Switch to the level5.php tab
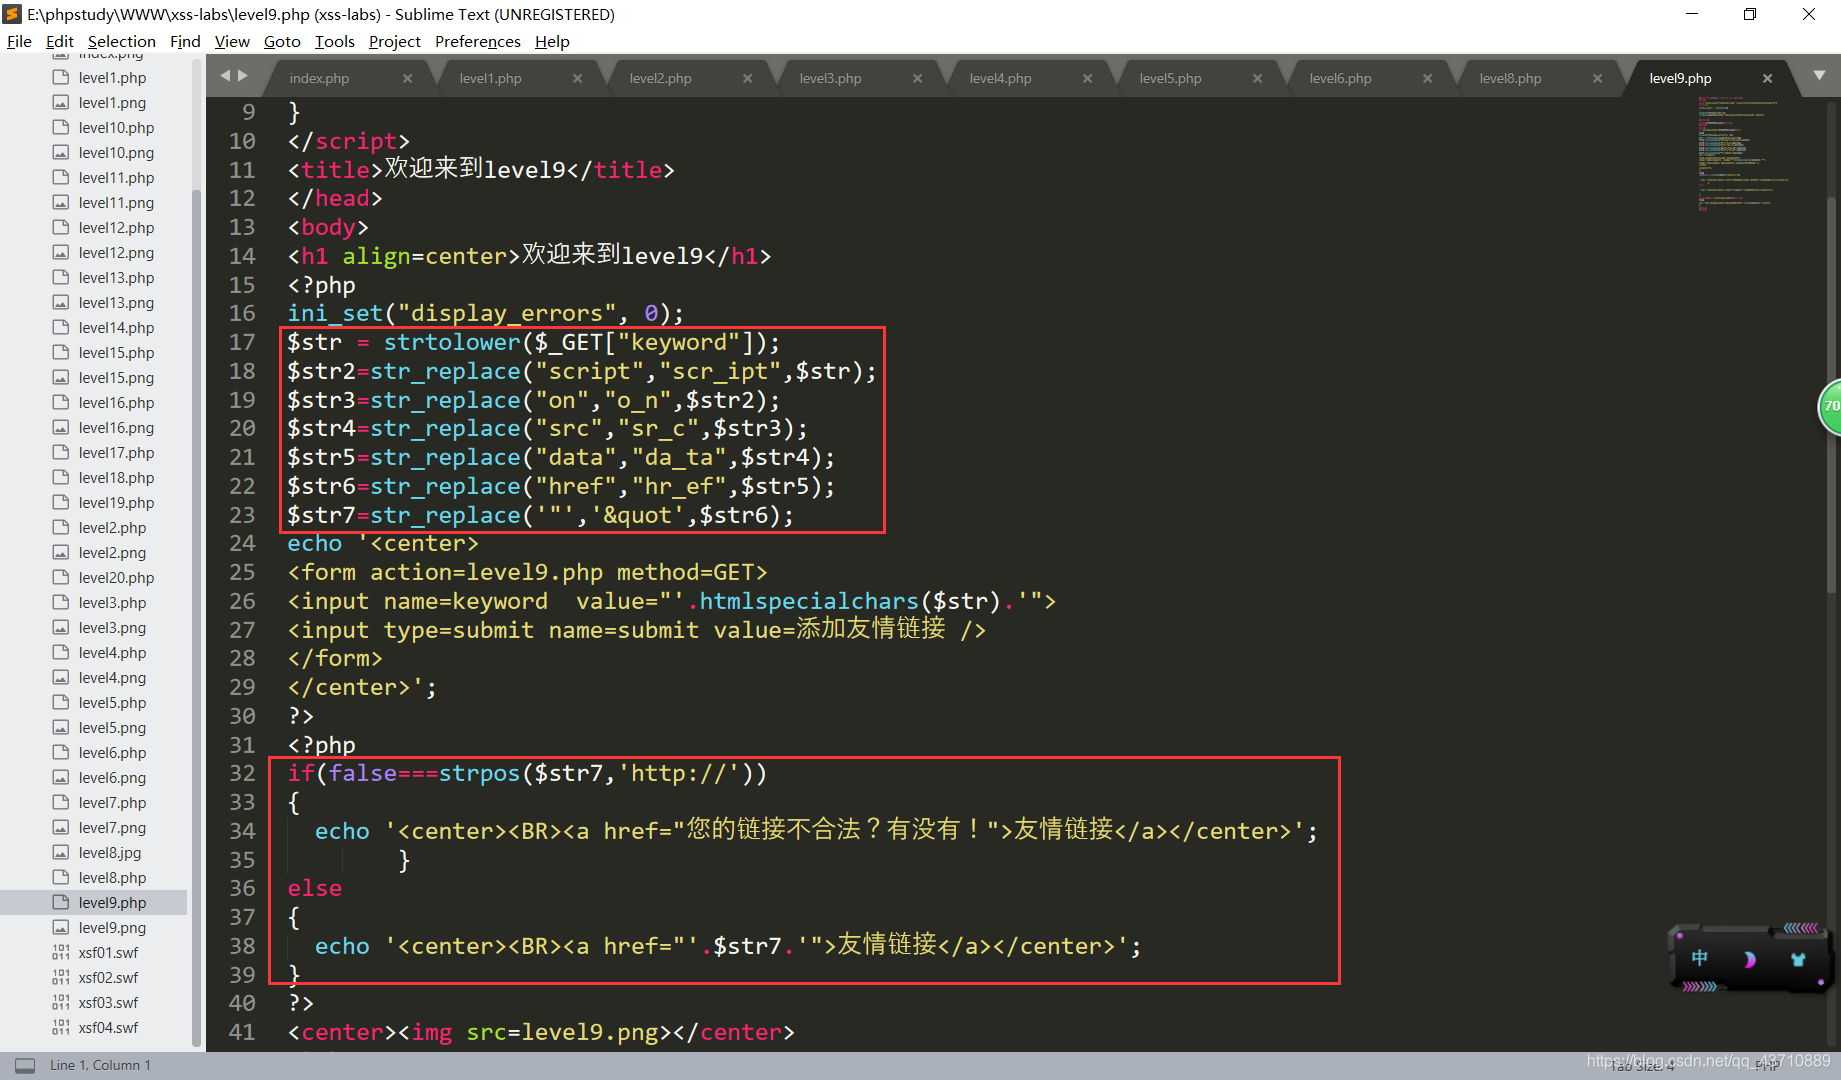 [1170, 78]
